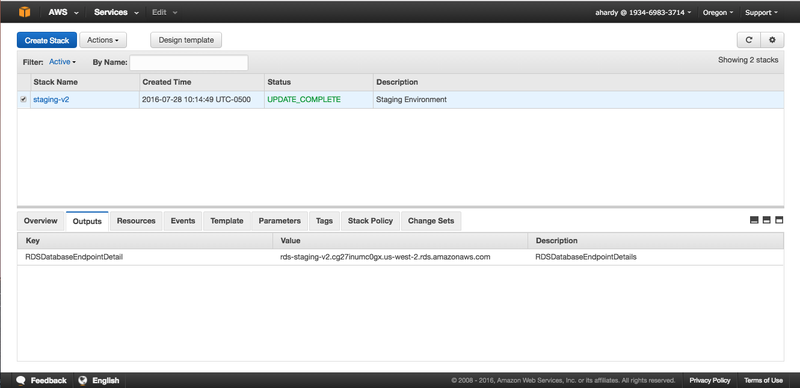The image size is (800, 388).
Task: Open the Actions dropdown button
Action: 103,40
